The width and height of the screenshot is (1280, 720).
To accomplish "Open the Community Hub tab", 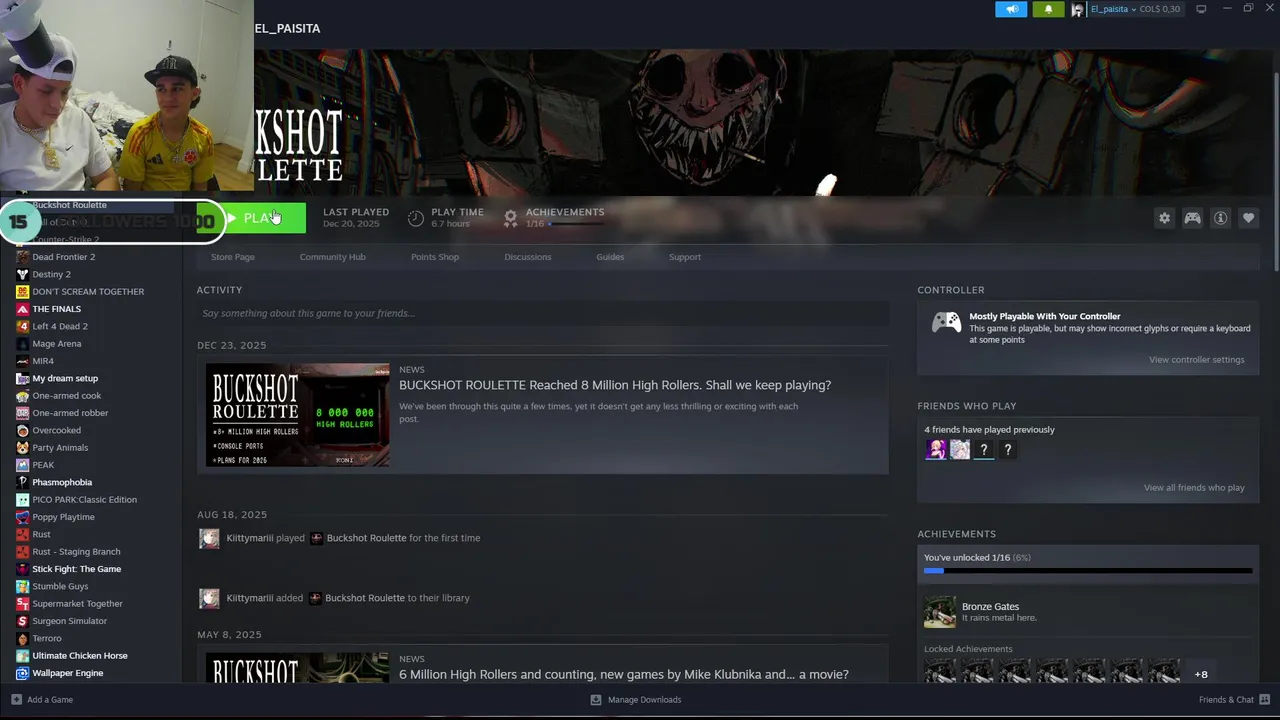I will click(x=332, y=257).
